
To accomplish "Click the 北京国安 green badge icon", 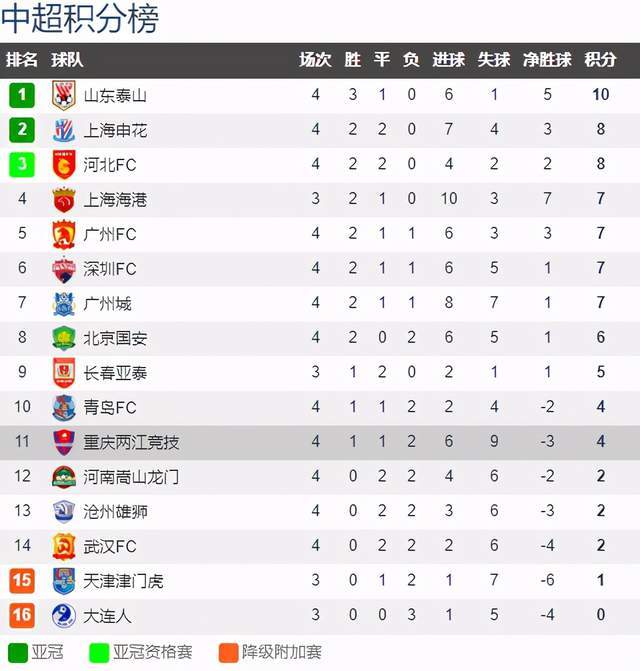I will 64,338.
